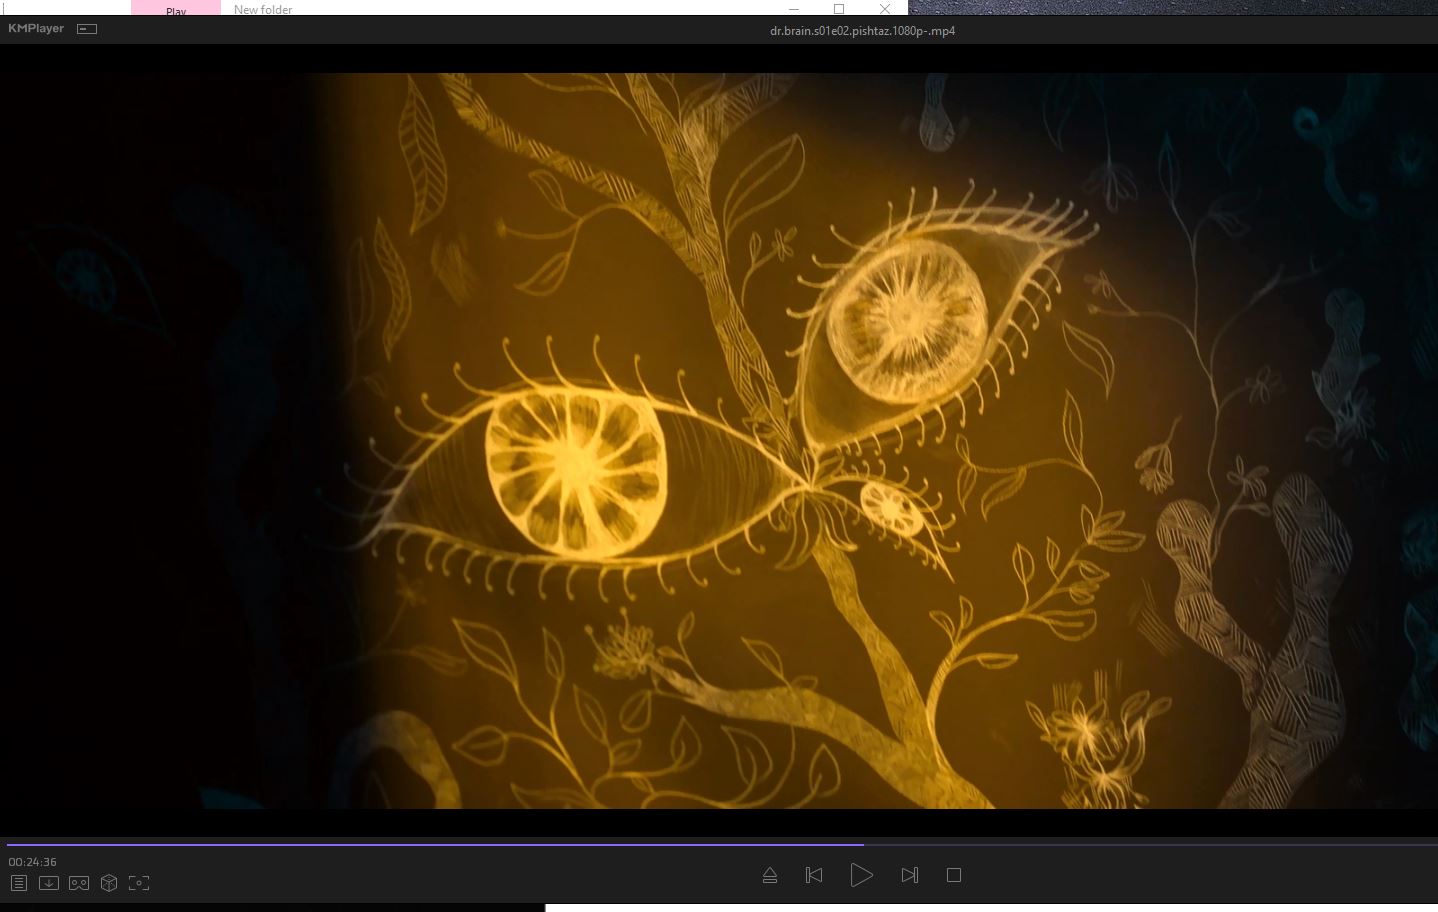Stop the video playback
The image size is (1438, 912).
point(954,875)
